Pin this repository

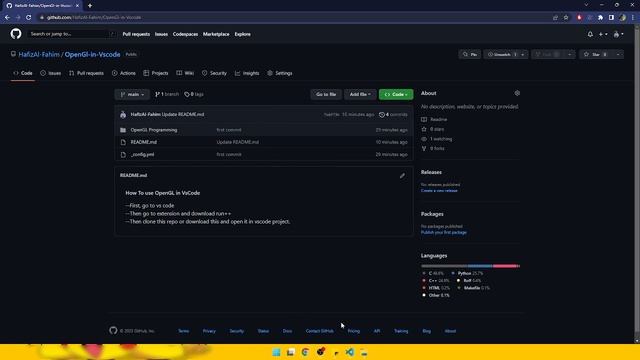pos(469,54)
